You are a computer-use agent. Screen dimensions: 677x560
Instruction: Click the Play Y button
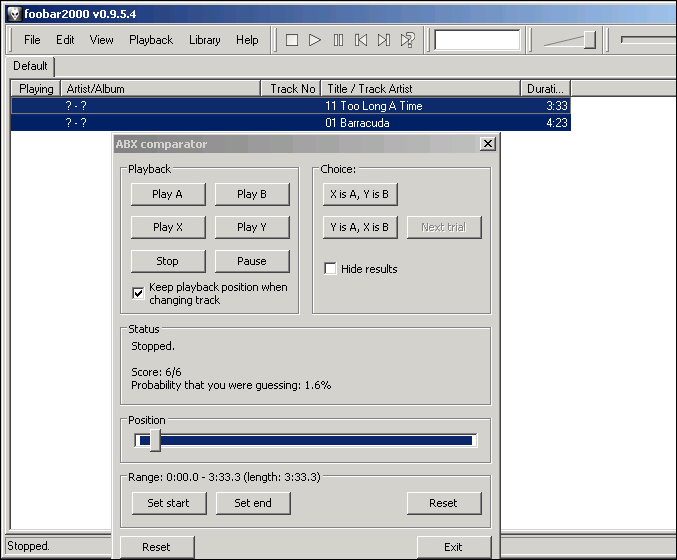coord(252,227)
